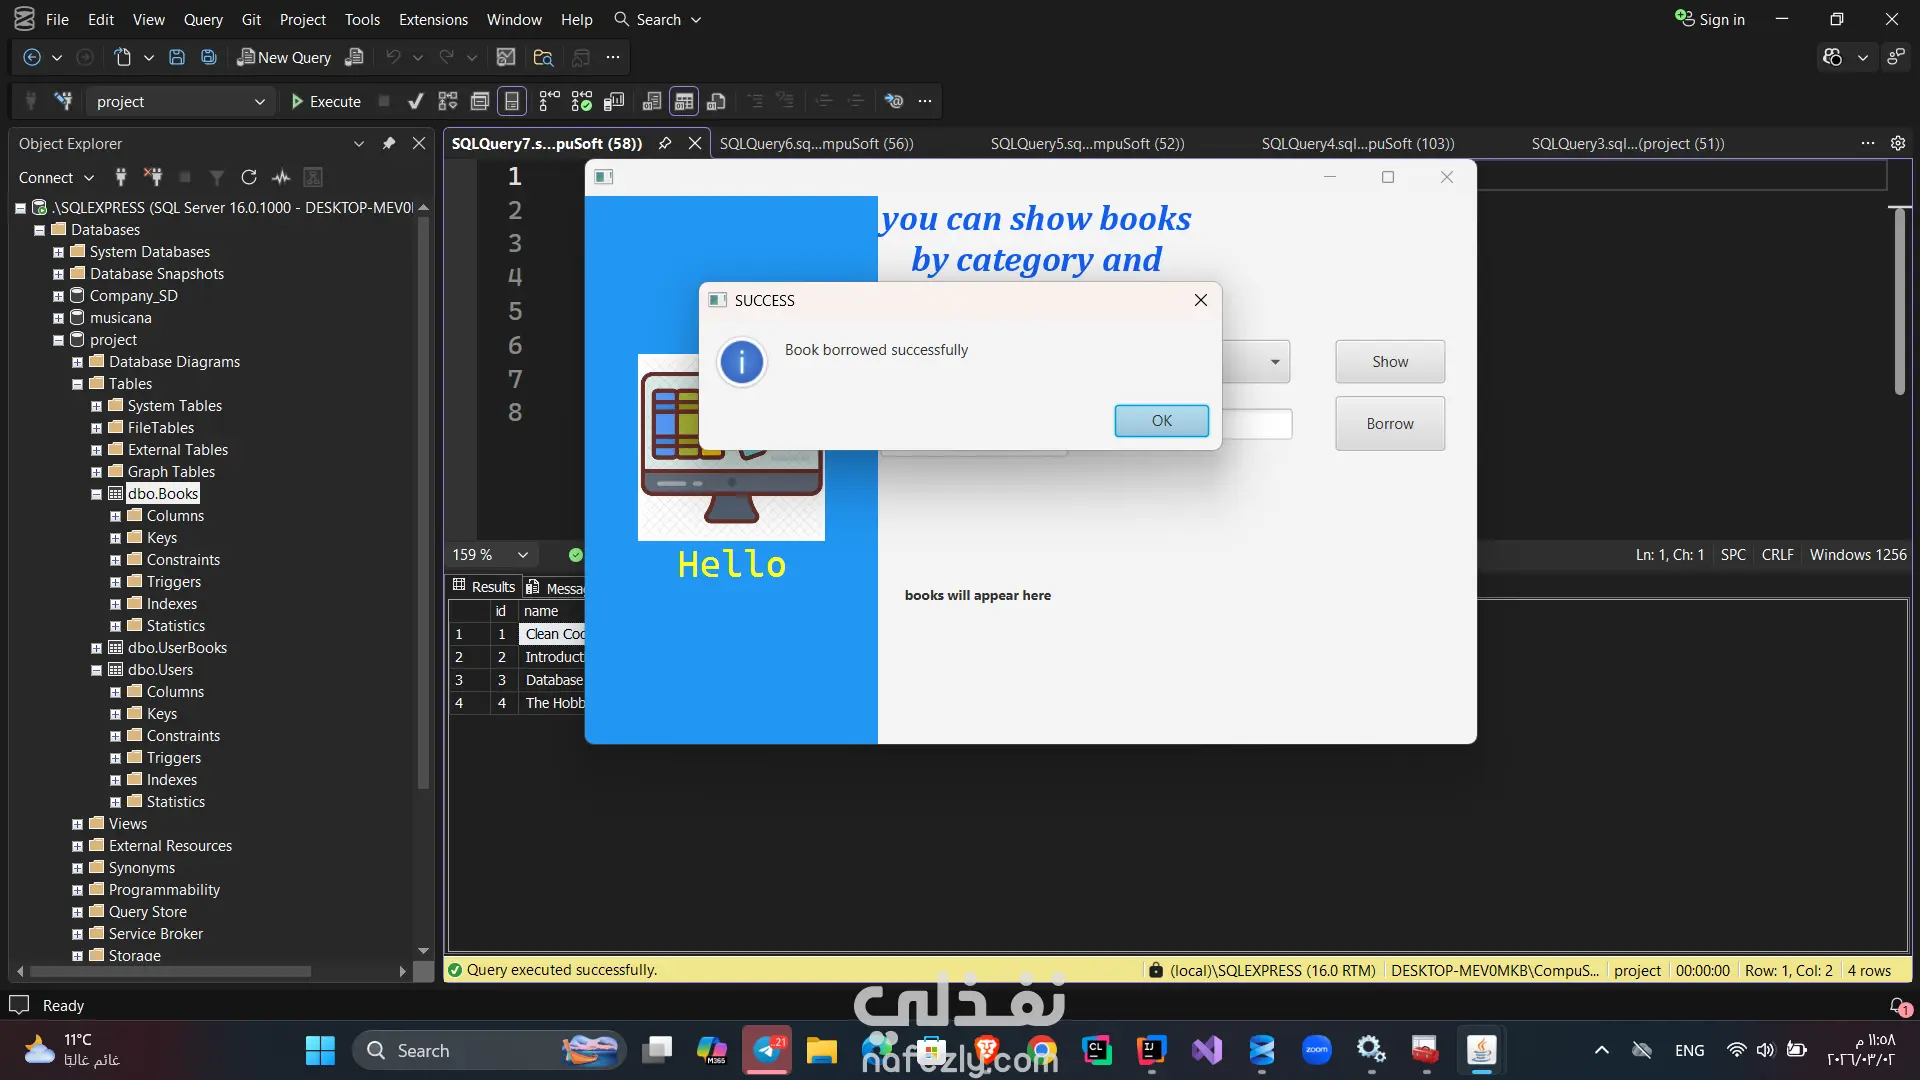The image size is (1920, 1080).
Task: Click the Borrow button
Action: pyautogui.click(x=1389, y=423)
